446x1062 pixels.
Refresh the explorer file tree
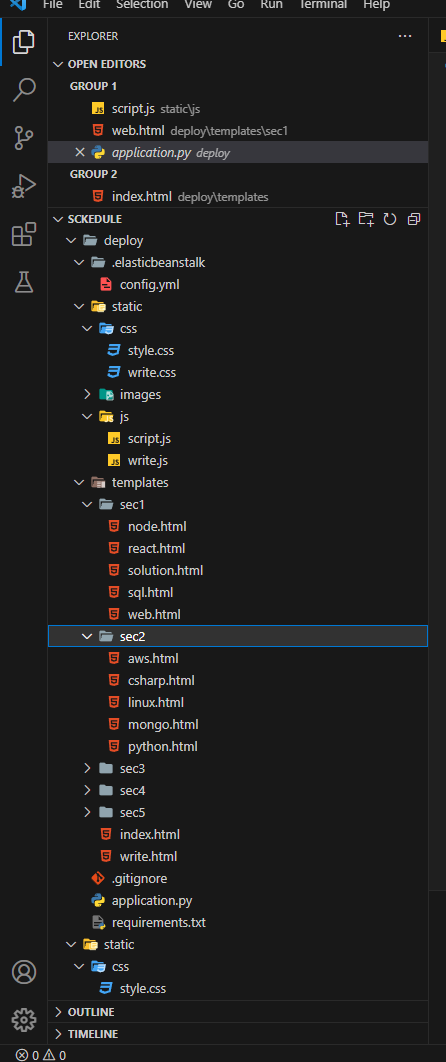[x=390, y=219]
